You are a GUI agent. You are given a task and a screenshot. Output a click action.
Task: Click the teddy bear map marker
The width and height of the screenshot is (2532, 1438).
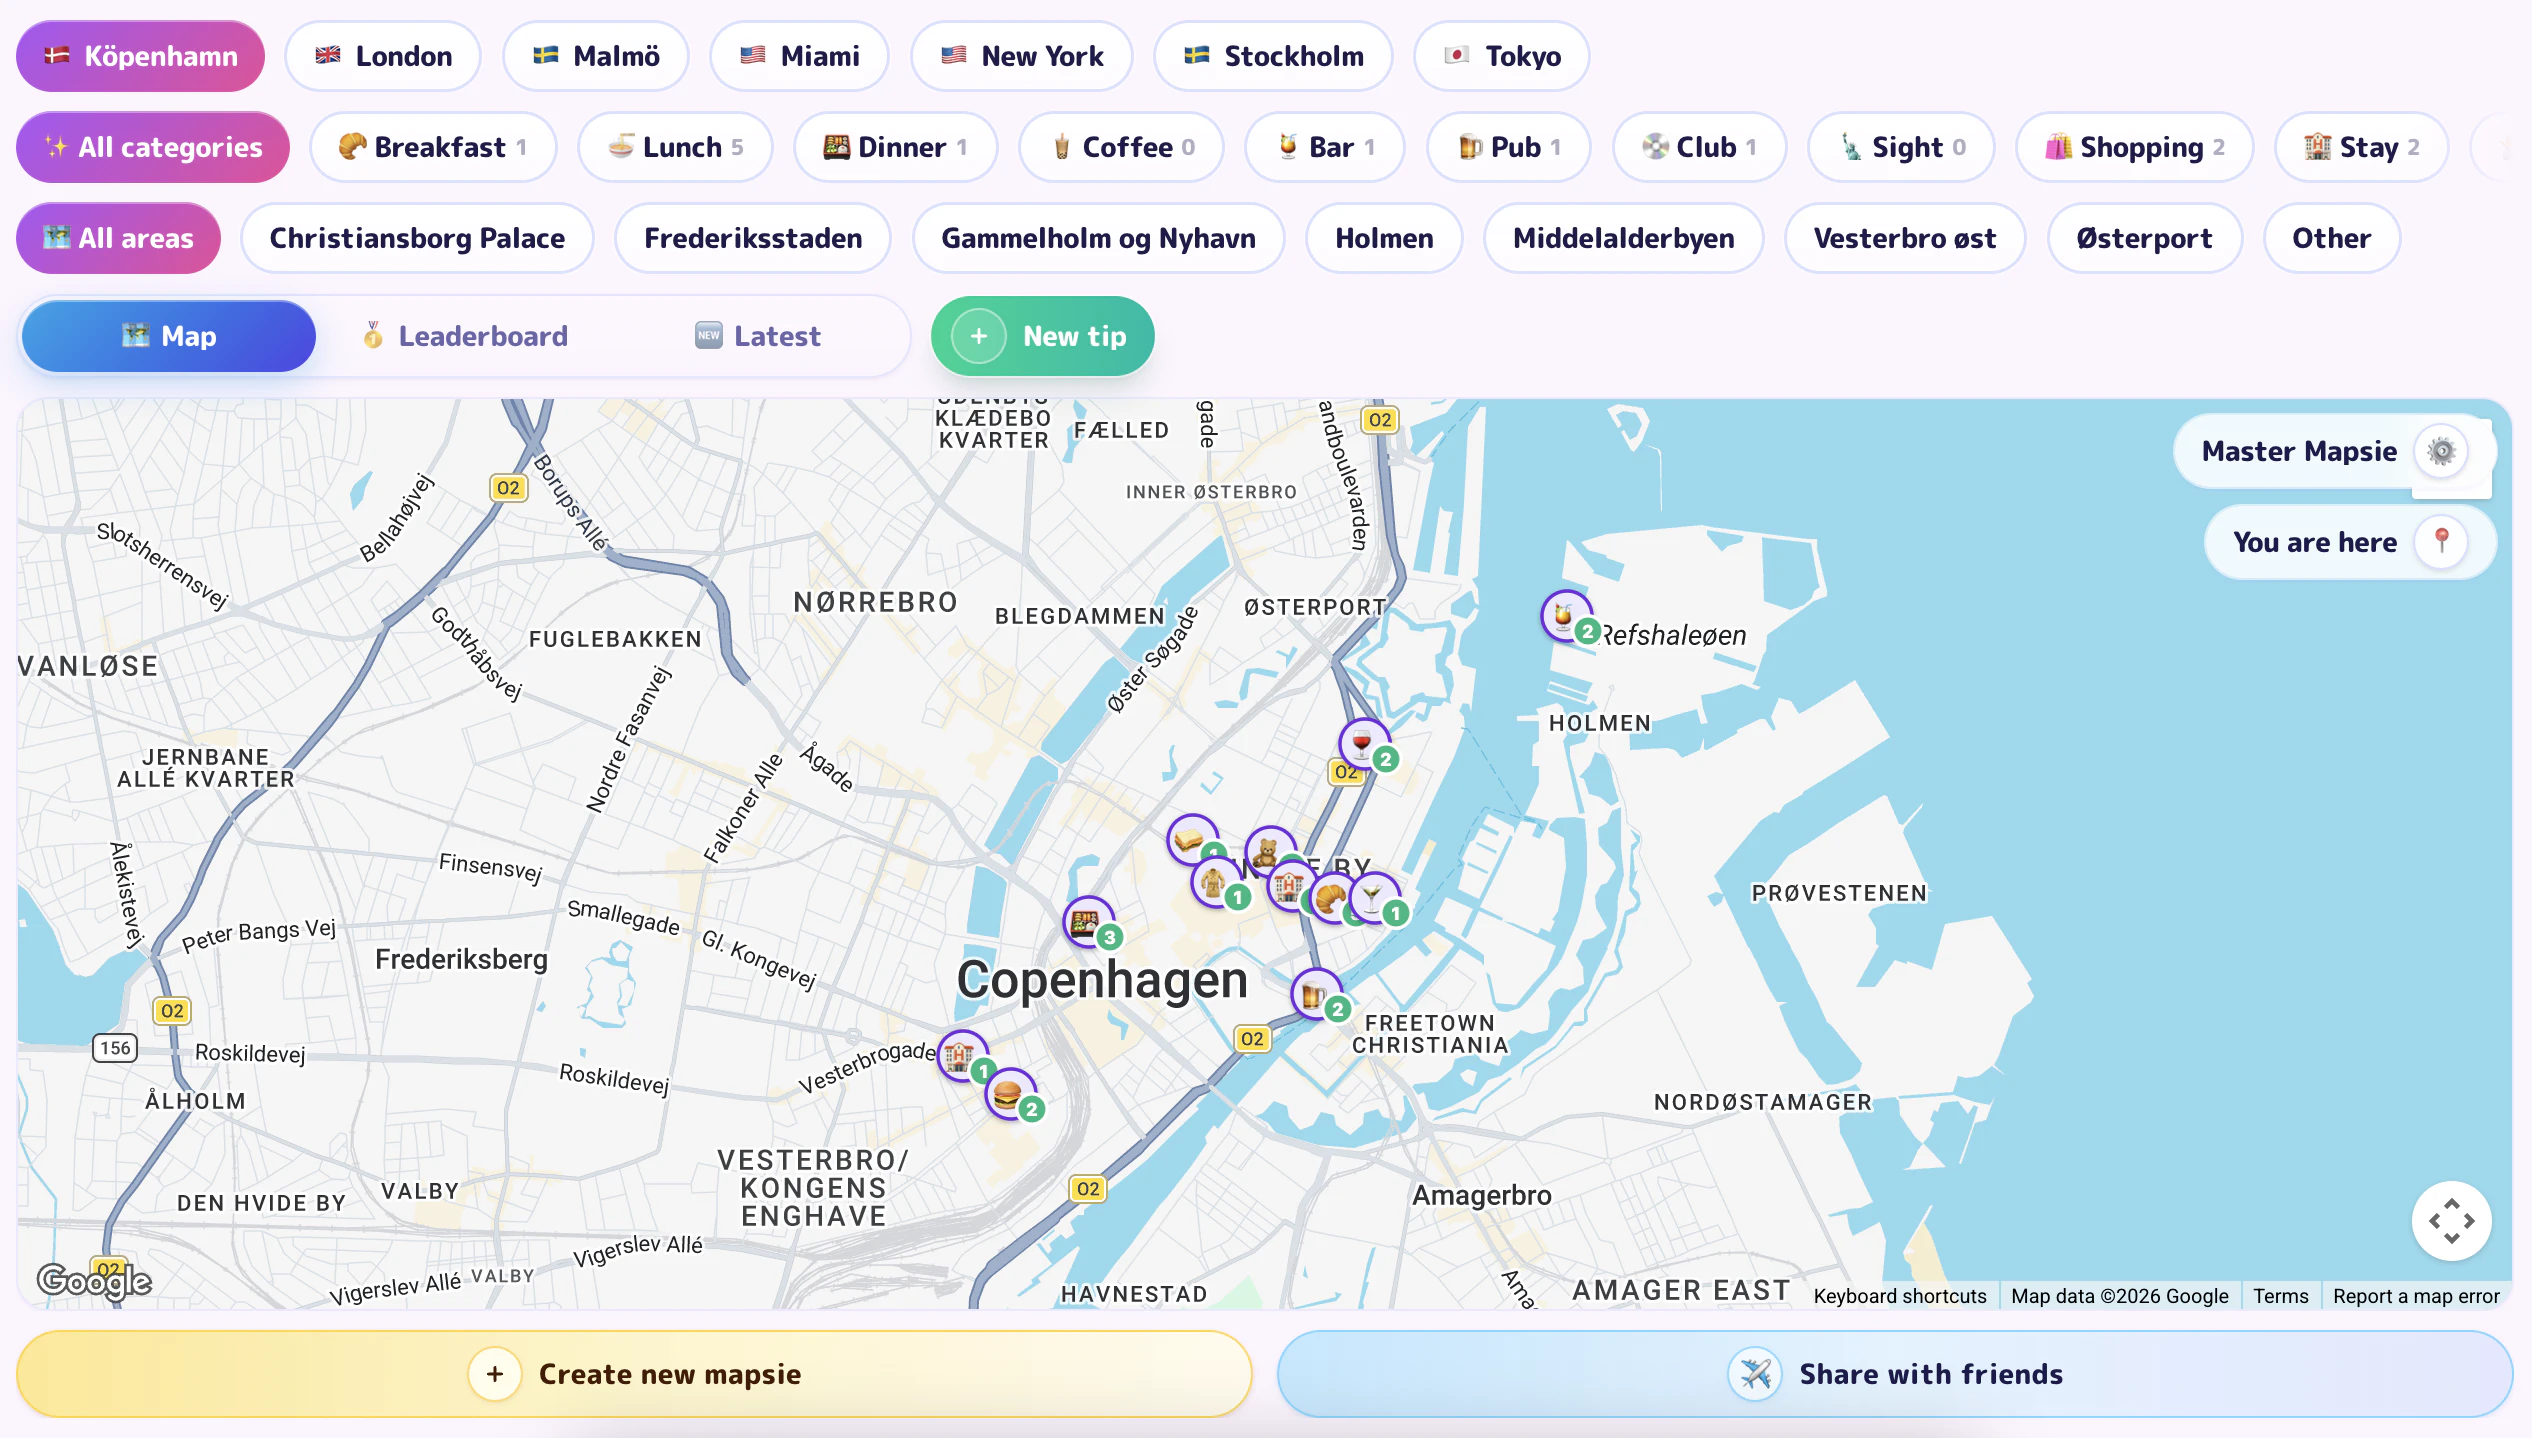pyautogui.click(x=1269, y=852)
